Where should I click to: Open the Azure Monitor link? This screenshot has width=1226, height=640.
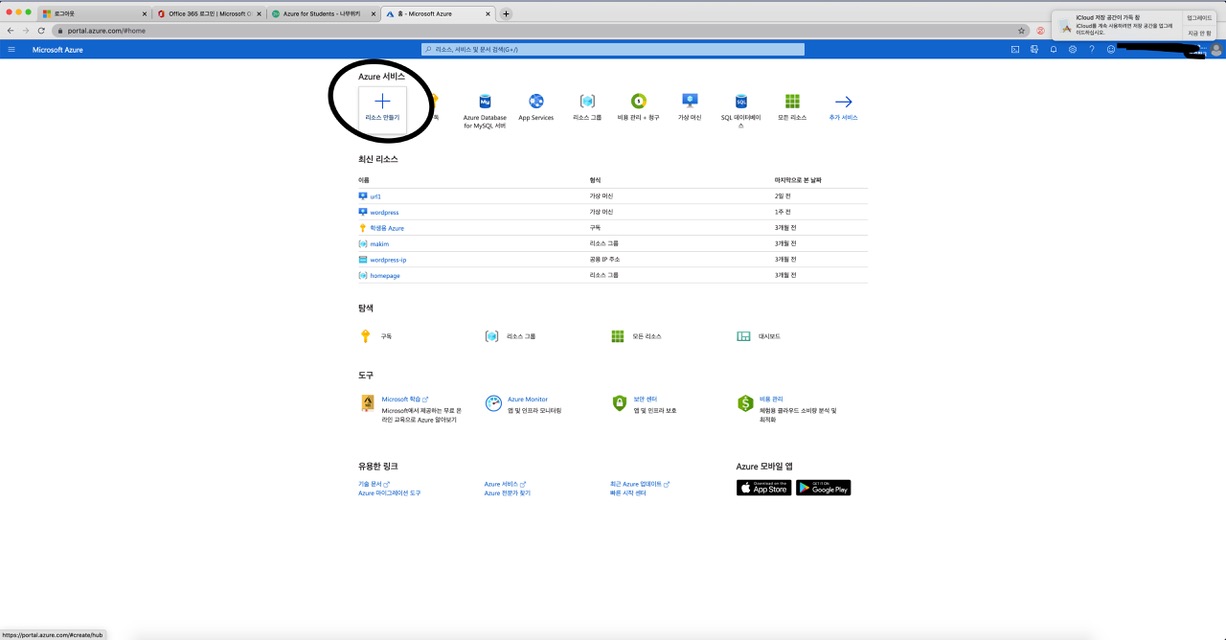528,399
